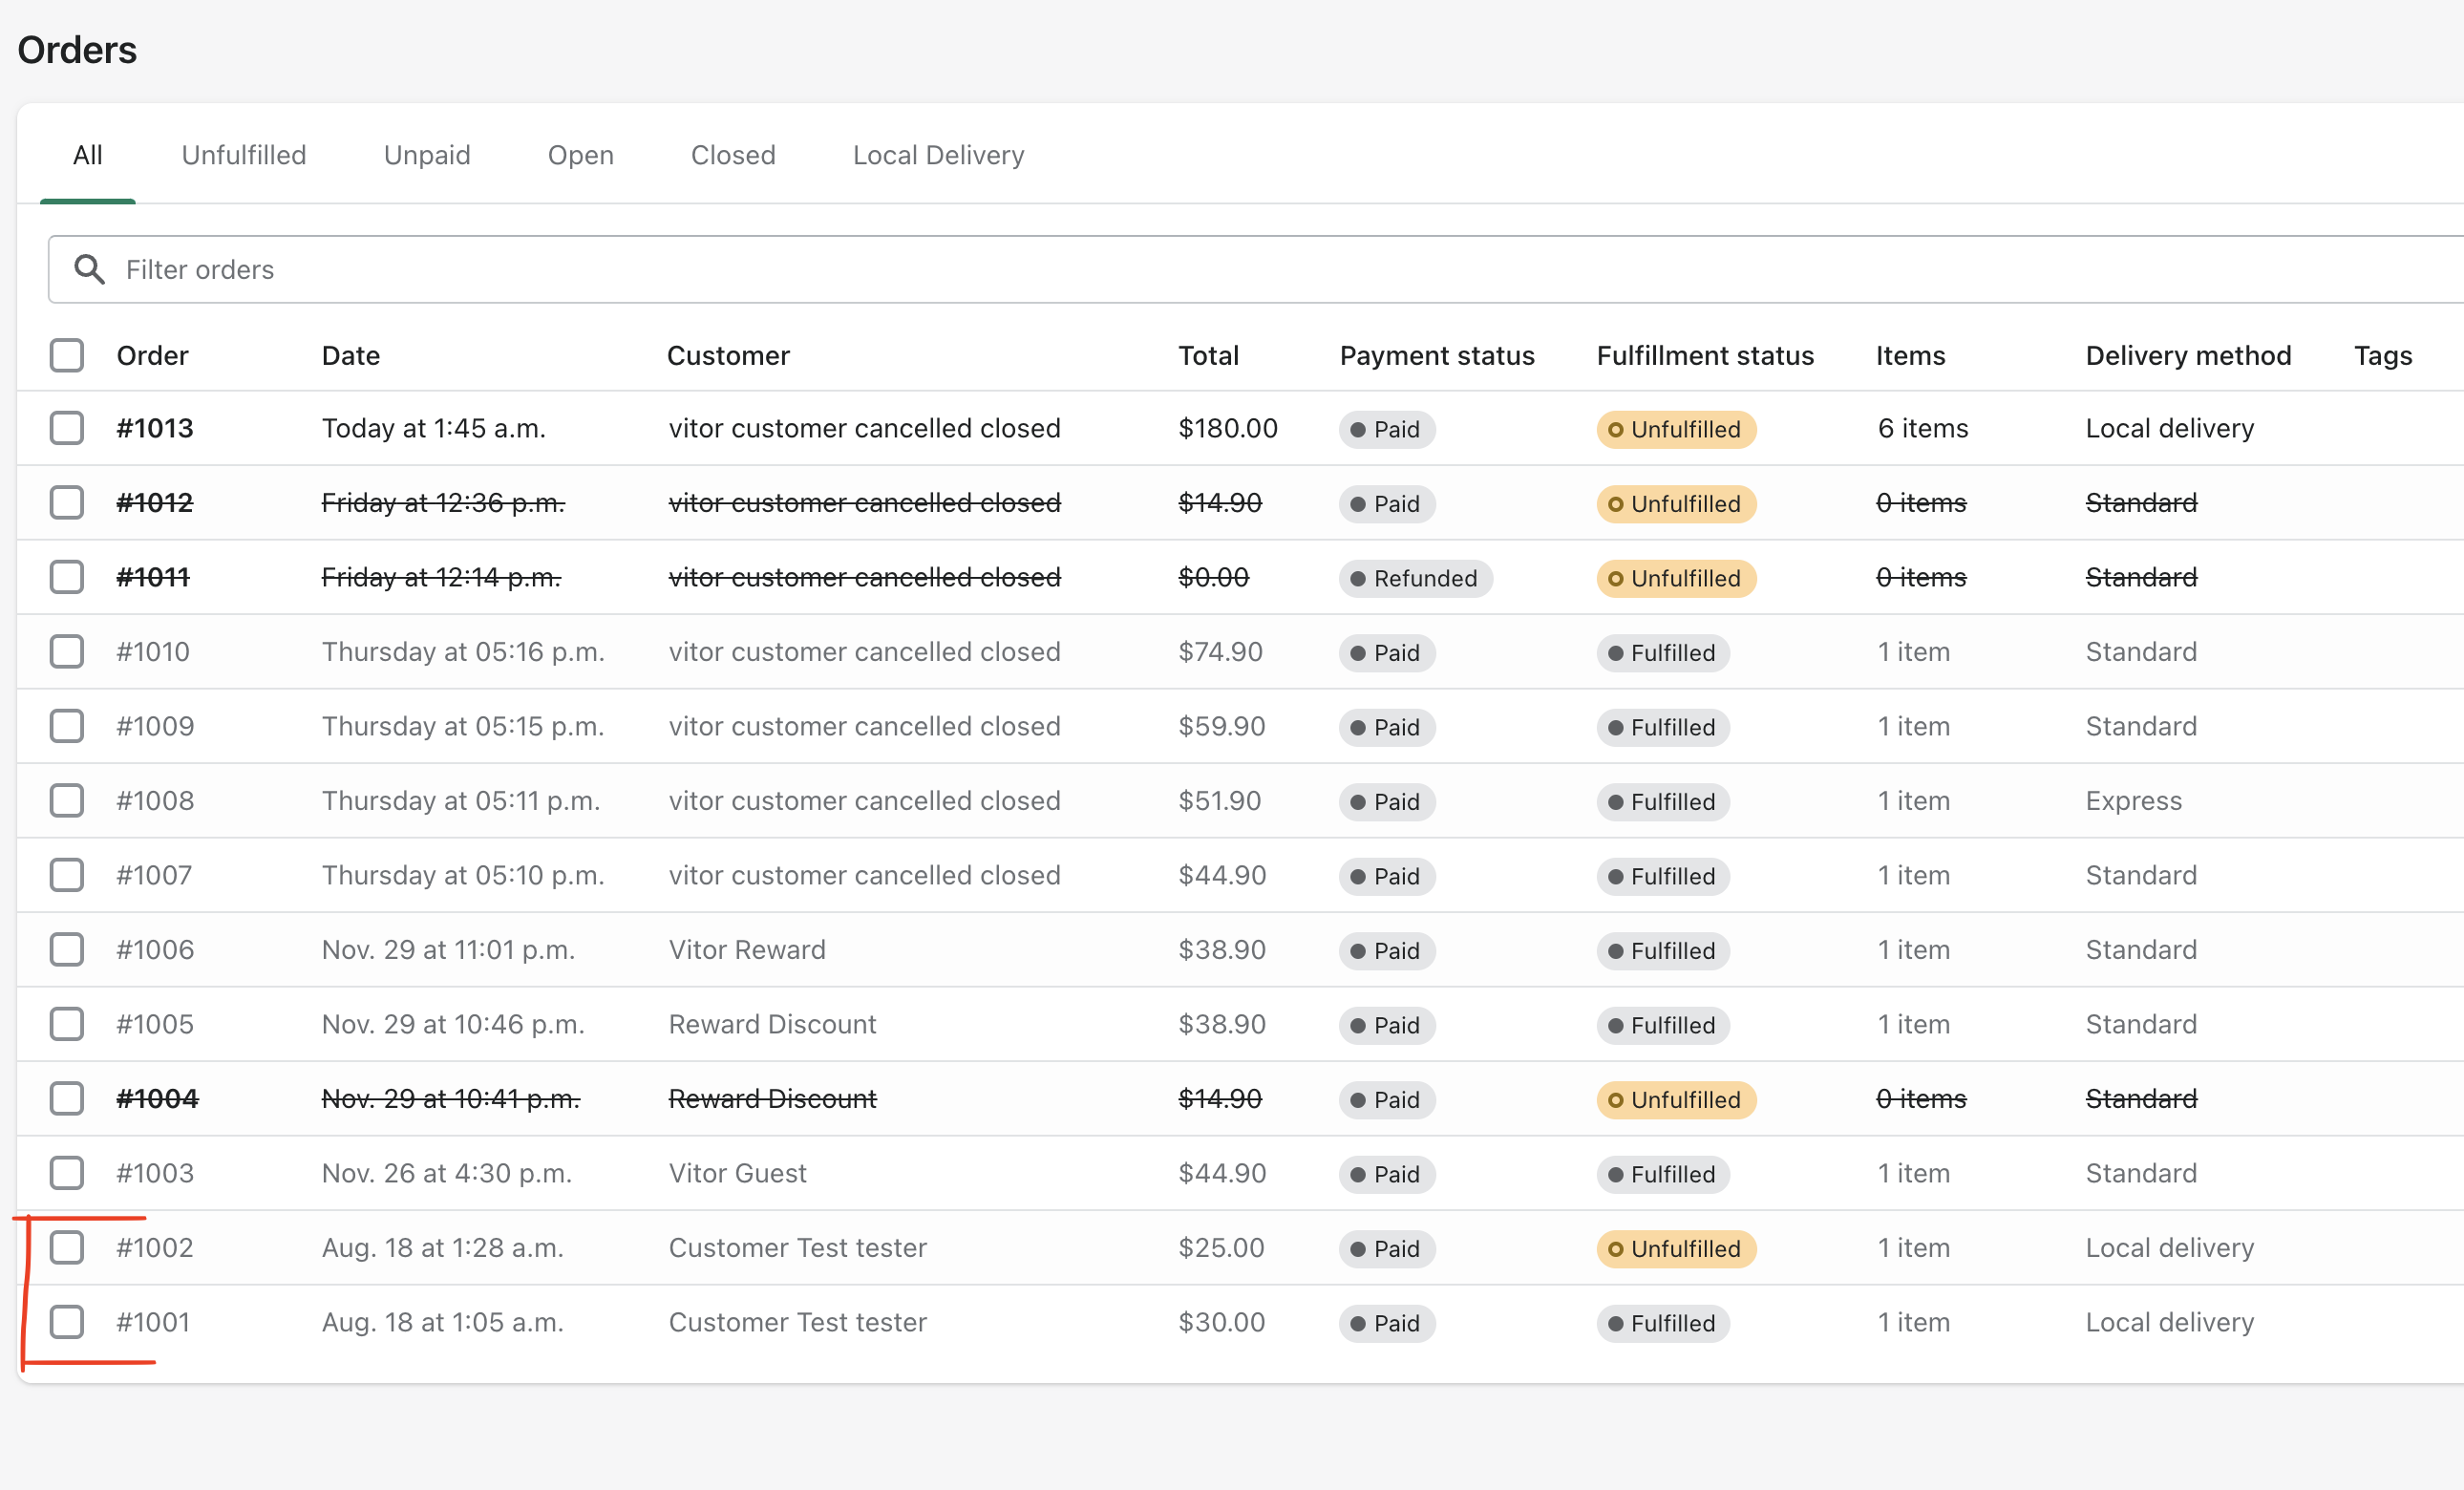Open order #1006 from Vitor Reward

(155, 949)
